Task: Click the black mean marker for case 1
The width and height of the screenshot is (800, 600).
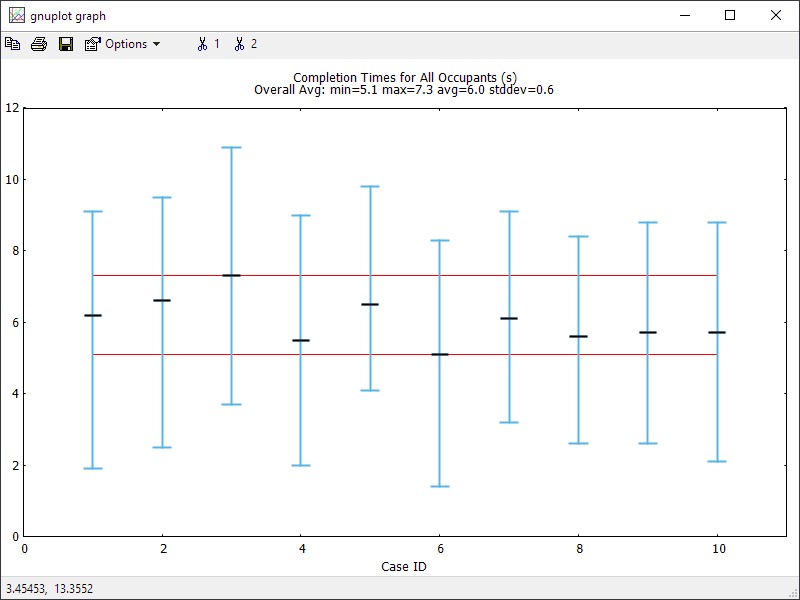Action: [x=93, y=315]
